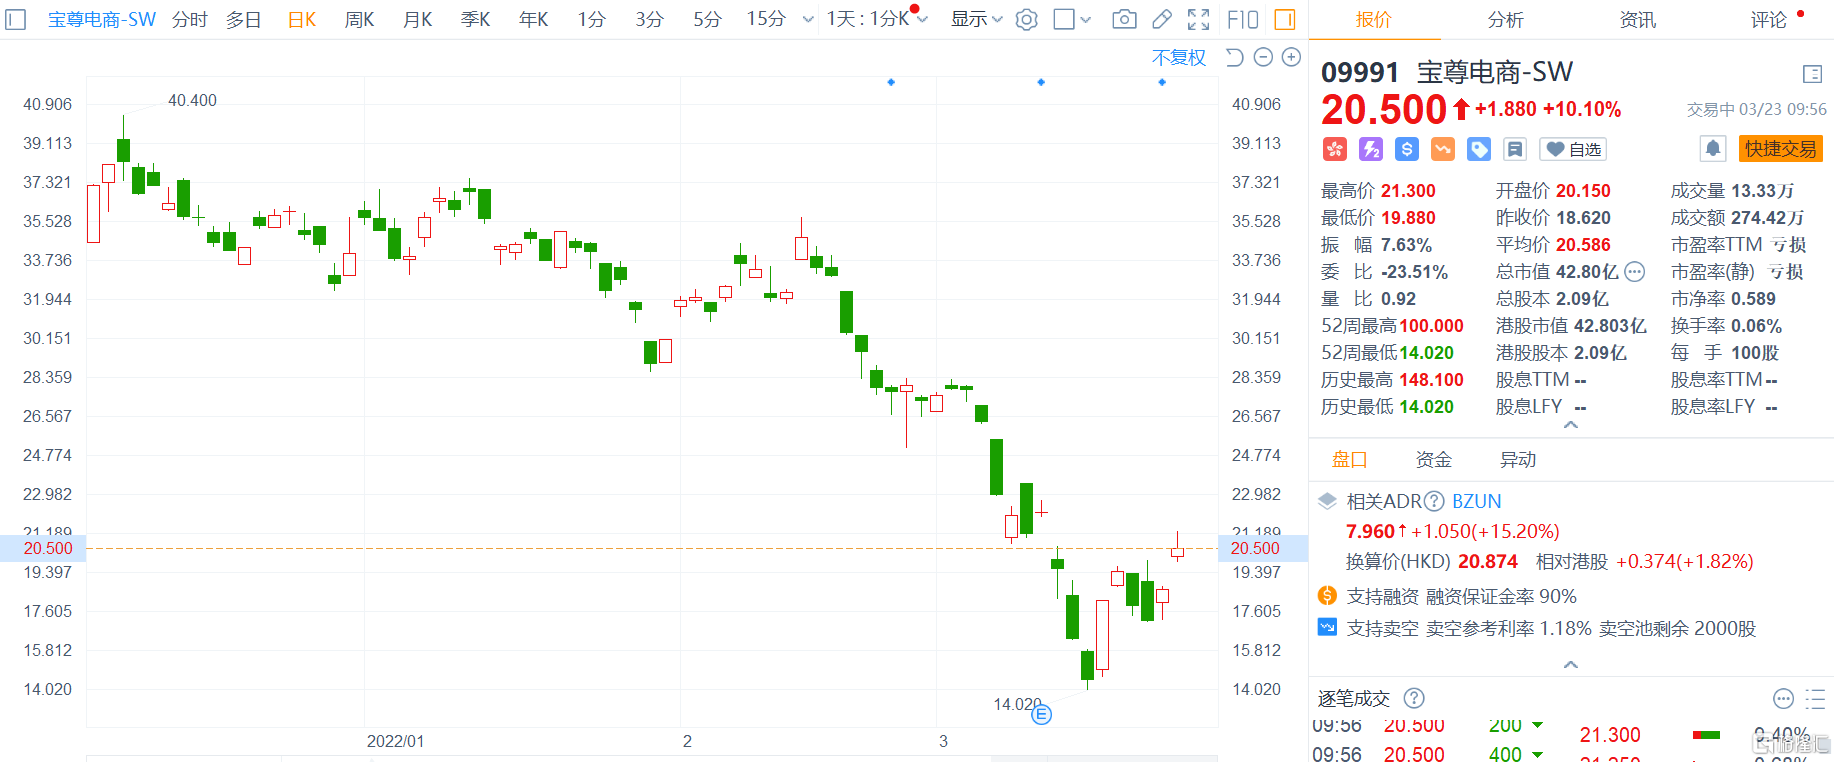The width and height of the screenshot is (1835, 762).
Task: Select the 15分 fifteen-minute interval
Action: pos(766,19)
